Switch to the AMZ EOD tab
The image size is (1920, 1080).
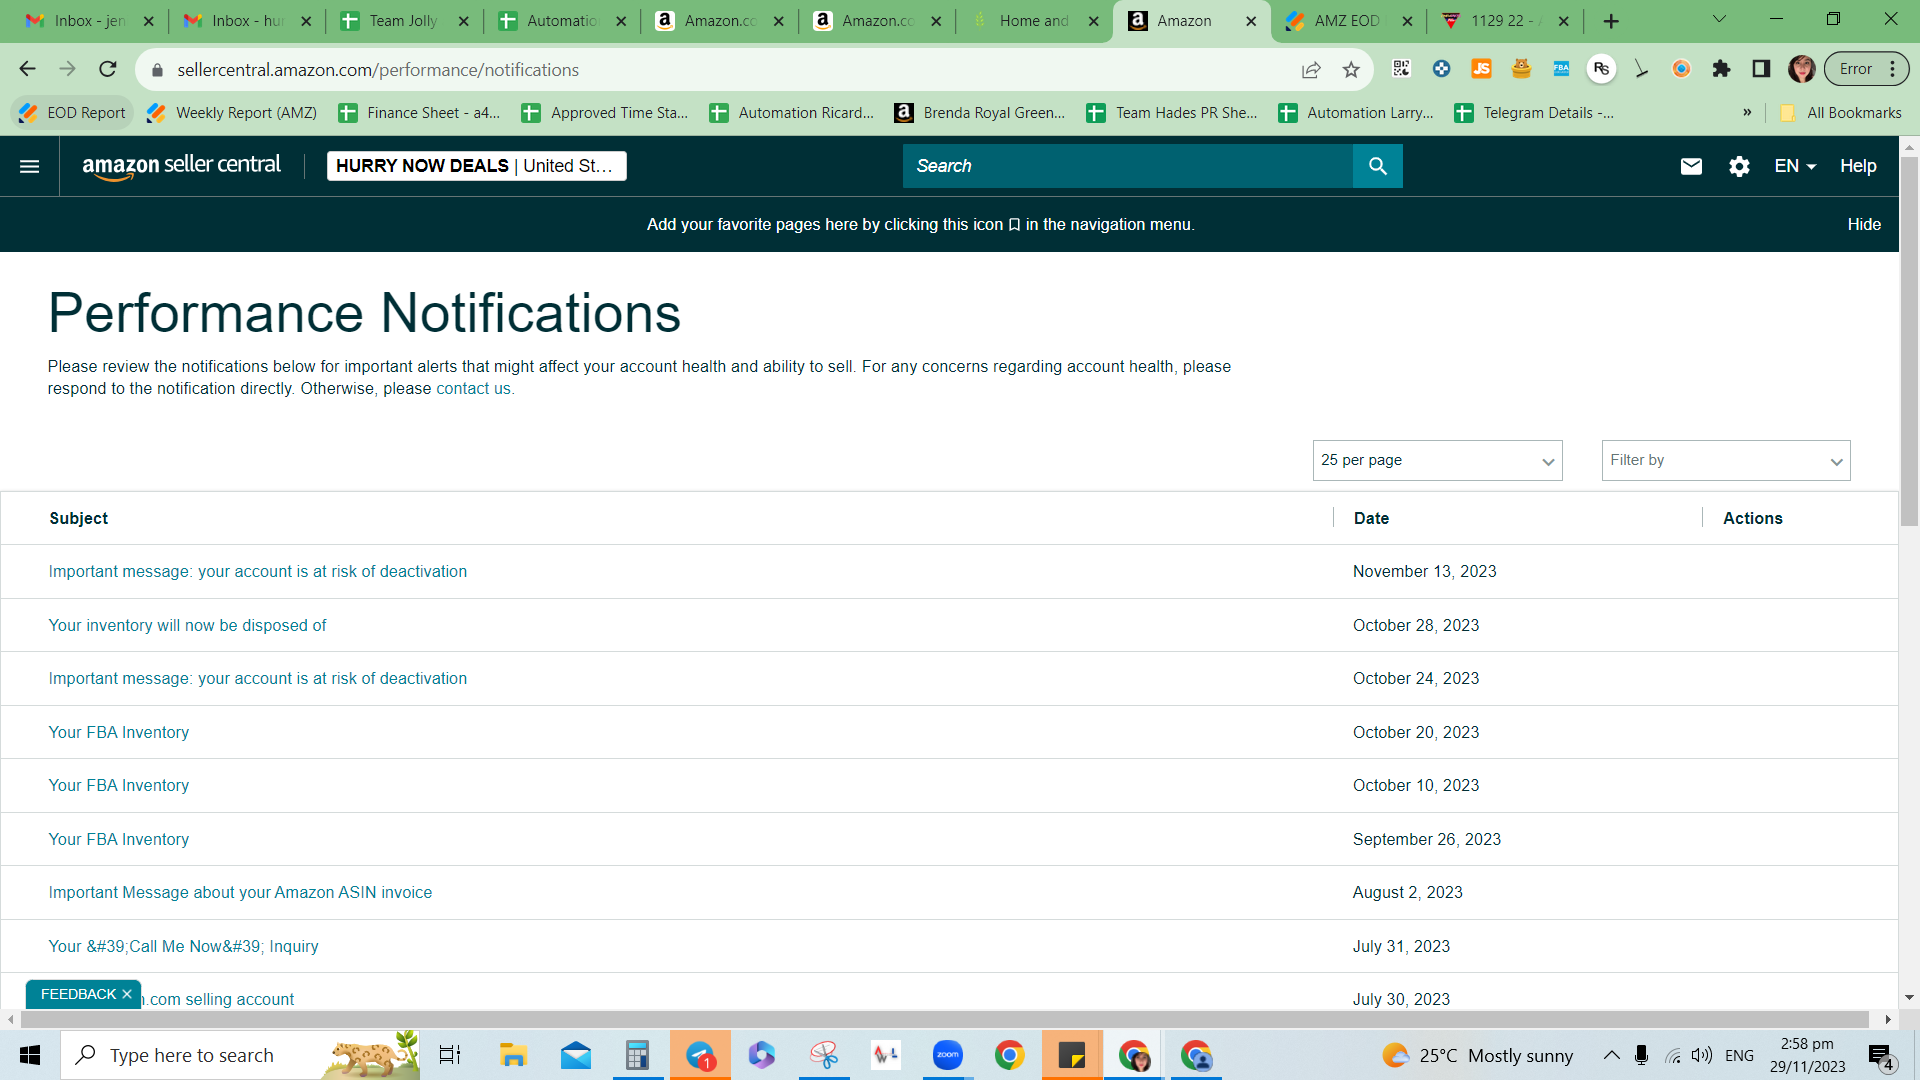tap(1347, 21)
